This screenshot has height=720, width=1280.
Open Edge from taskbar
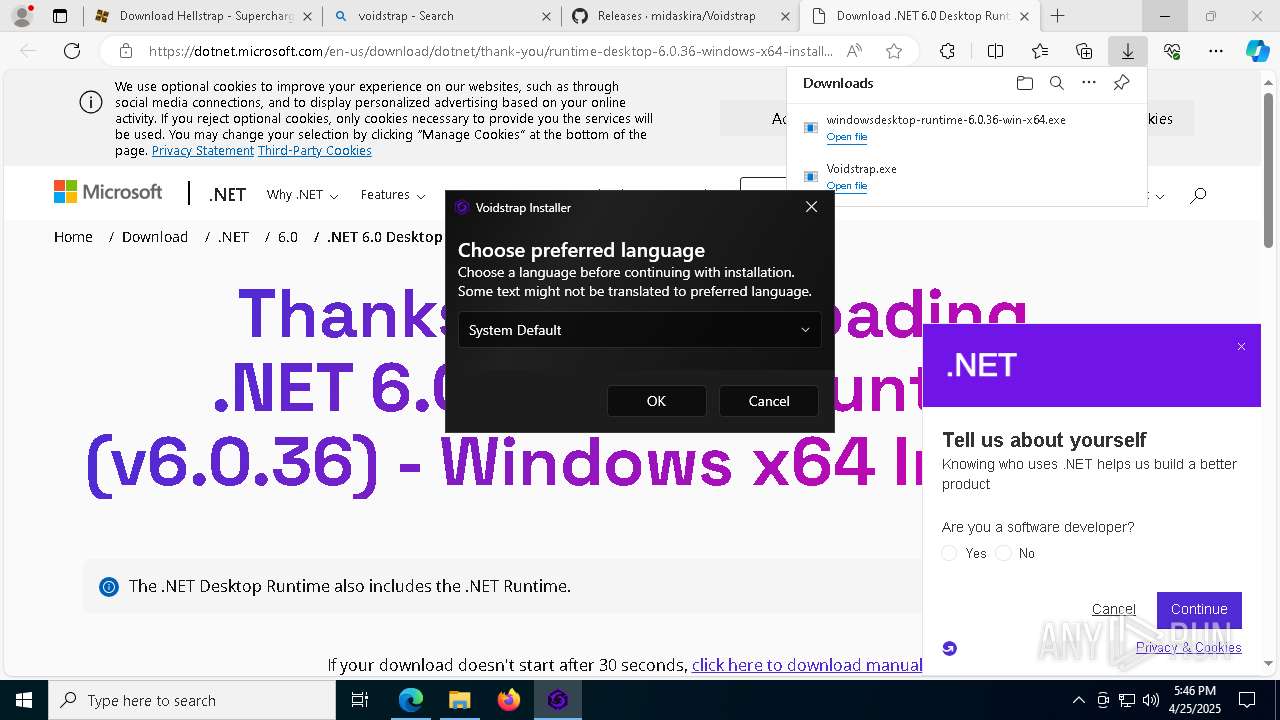(x=411, y=700)
